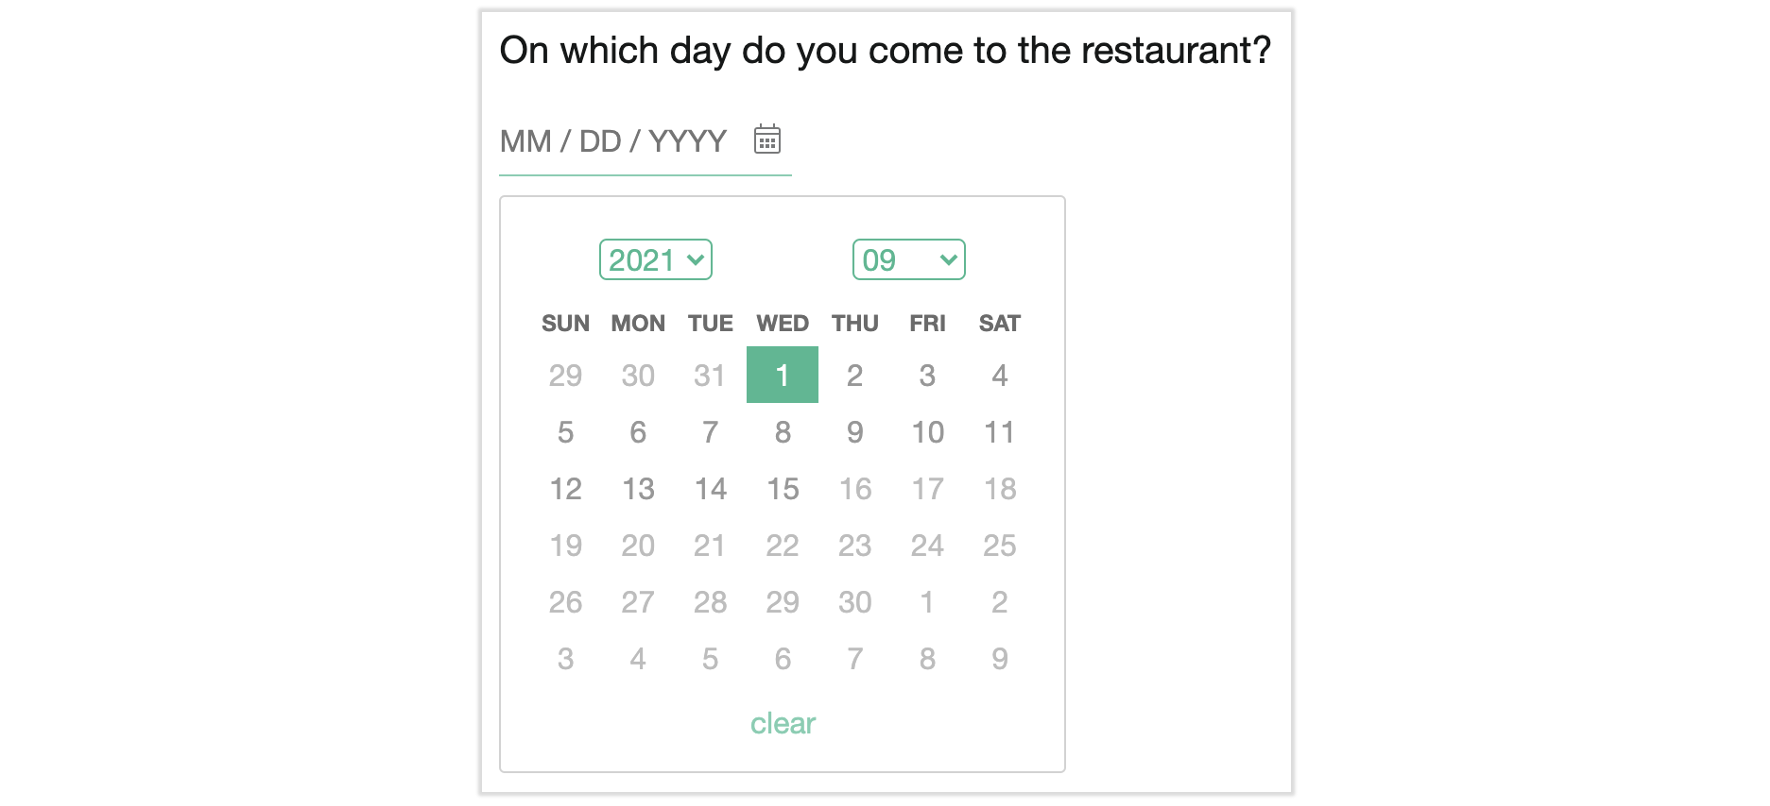Image resolution: width=1770 pixels, height=806 pixels.
Task: Choose September 5 on the calendar grid
Action: click(565, 432)
